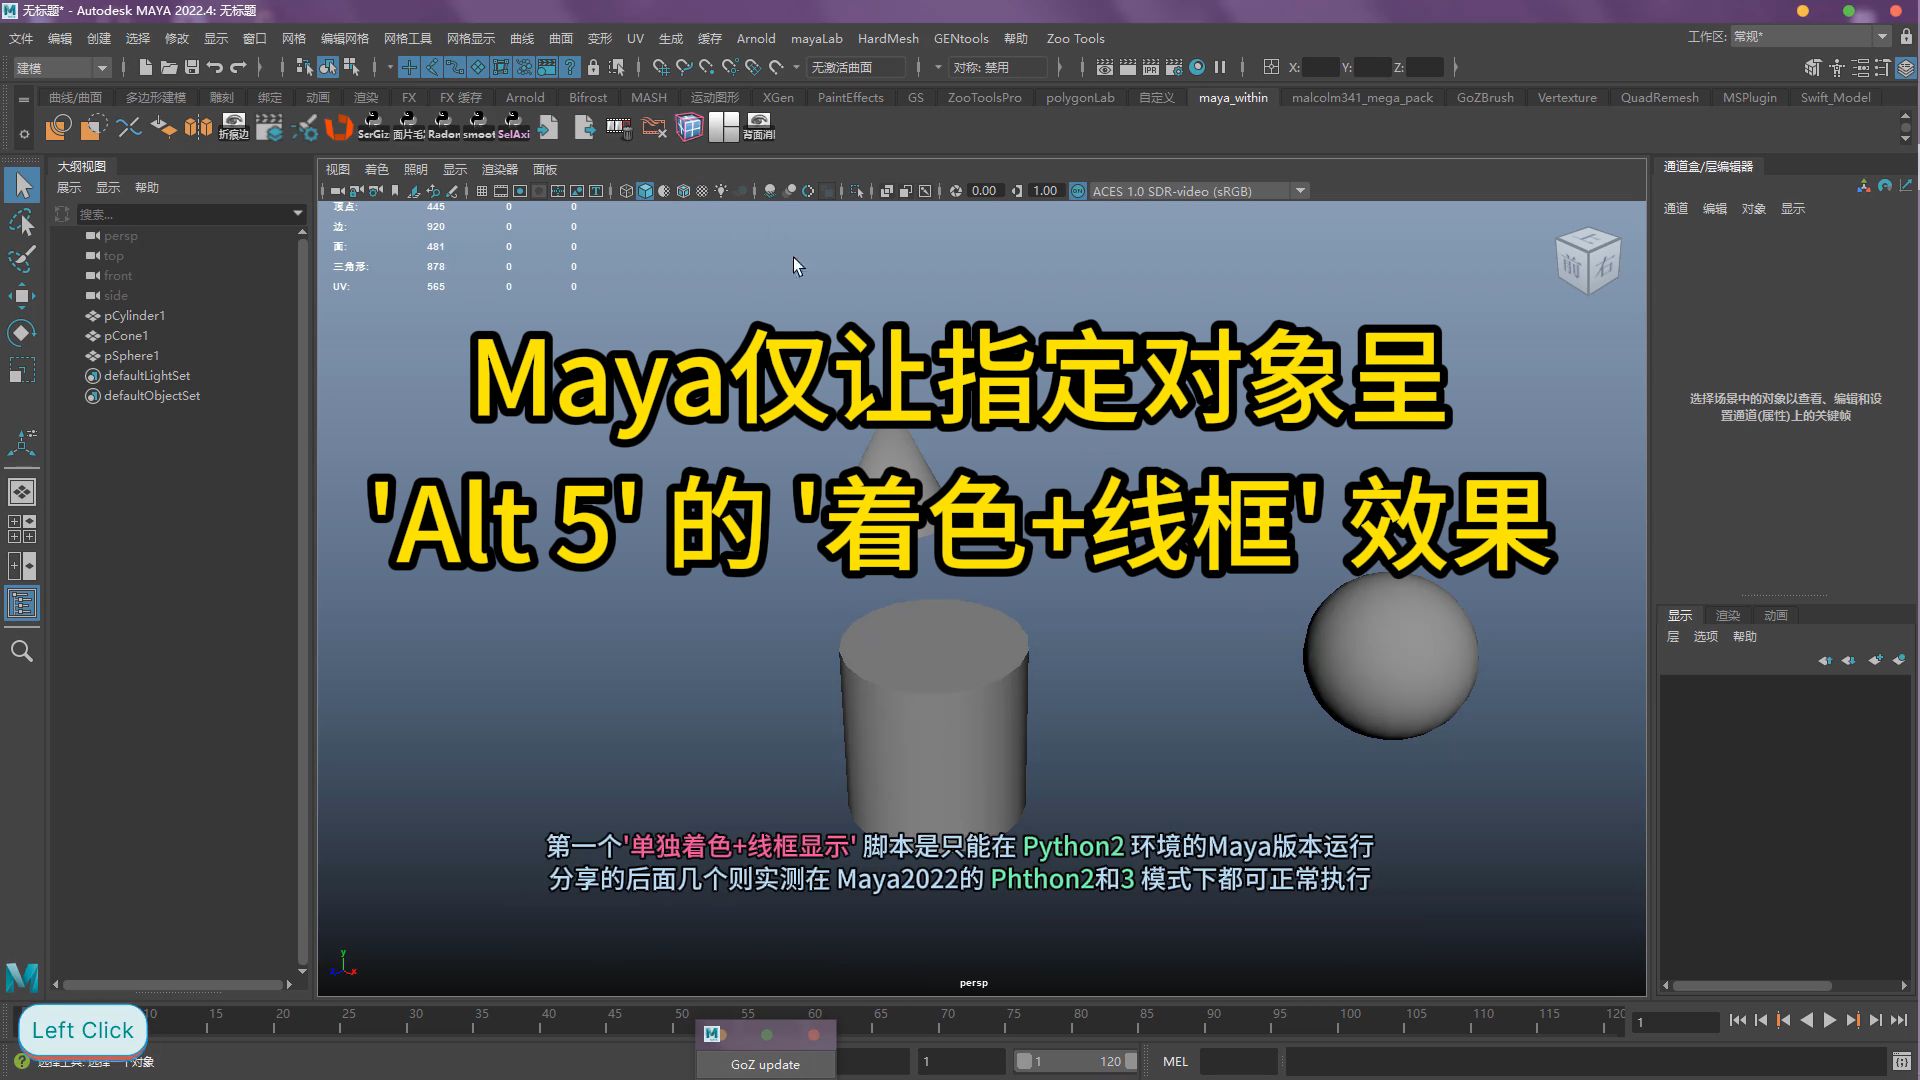Click frame 60 on the time slider
Image resolution: width=1920 pixels, height=1080 pixels.
pos(815,1014)
